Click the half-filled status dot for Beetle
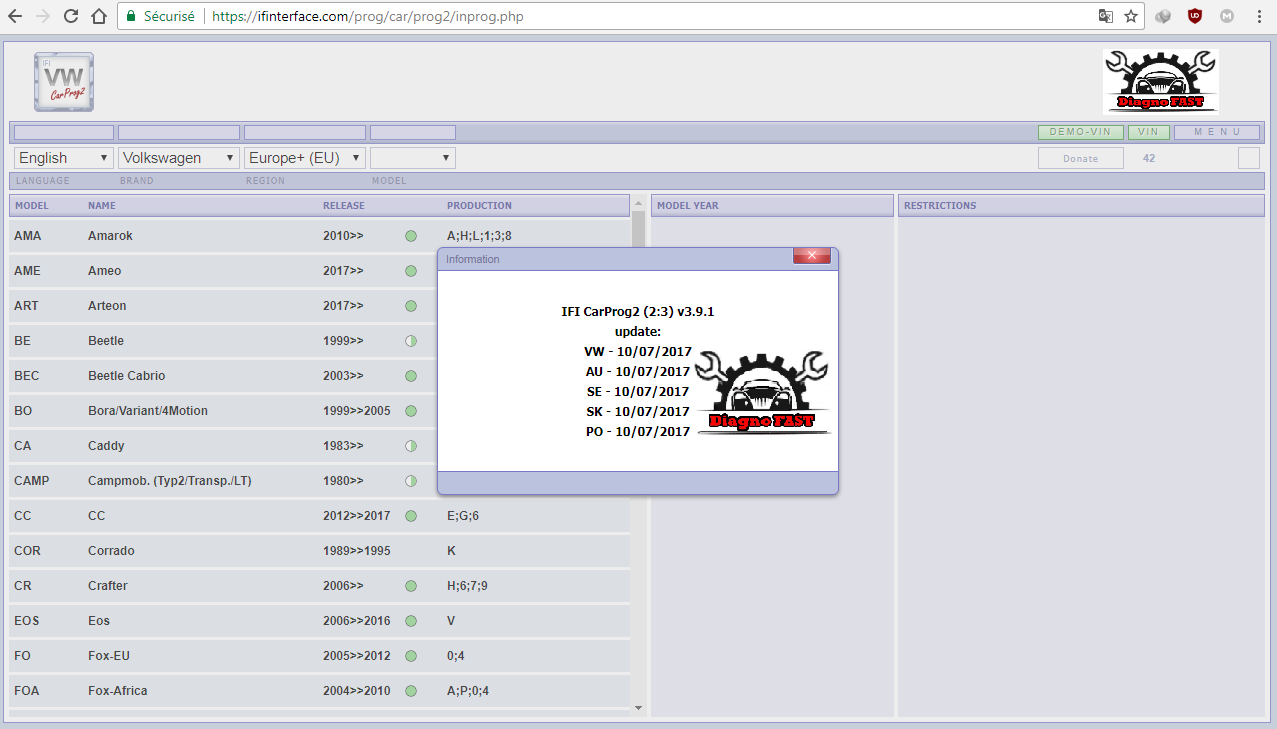 (410, 341)
